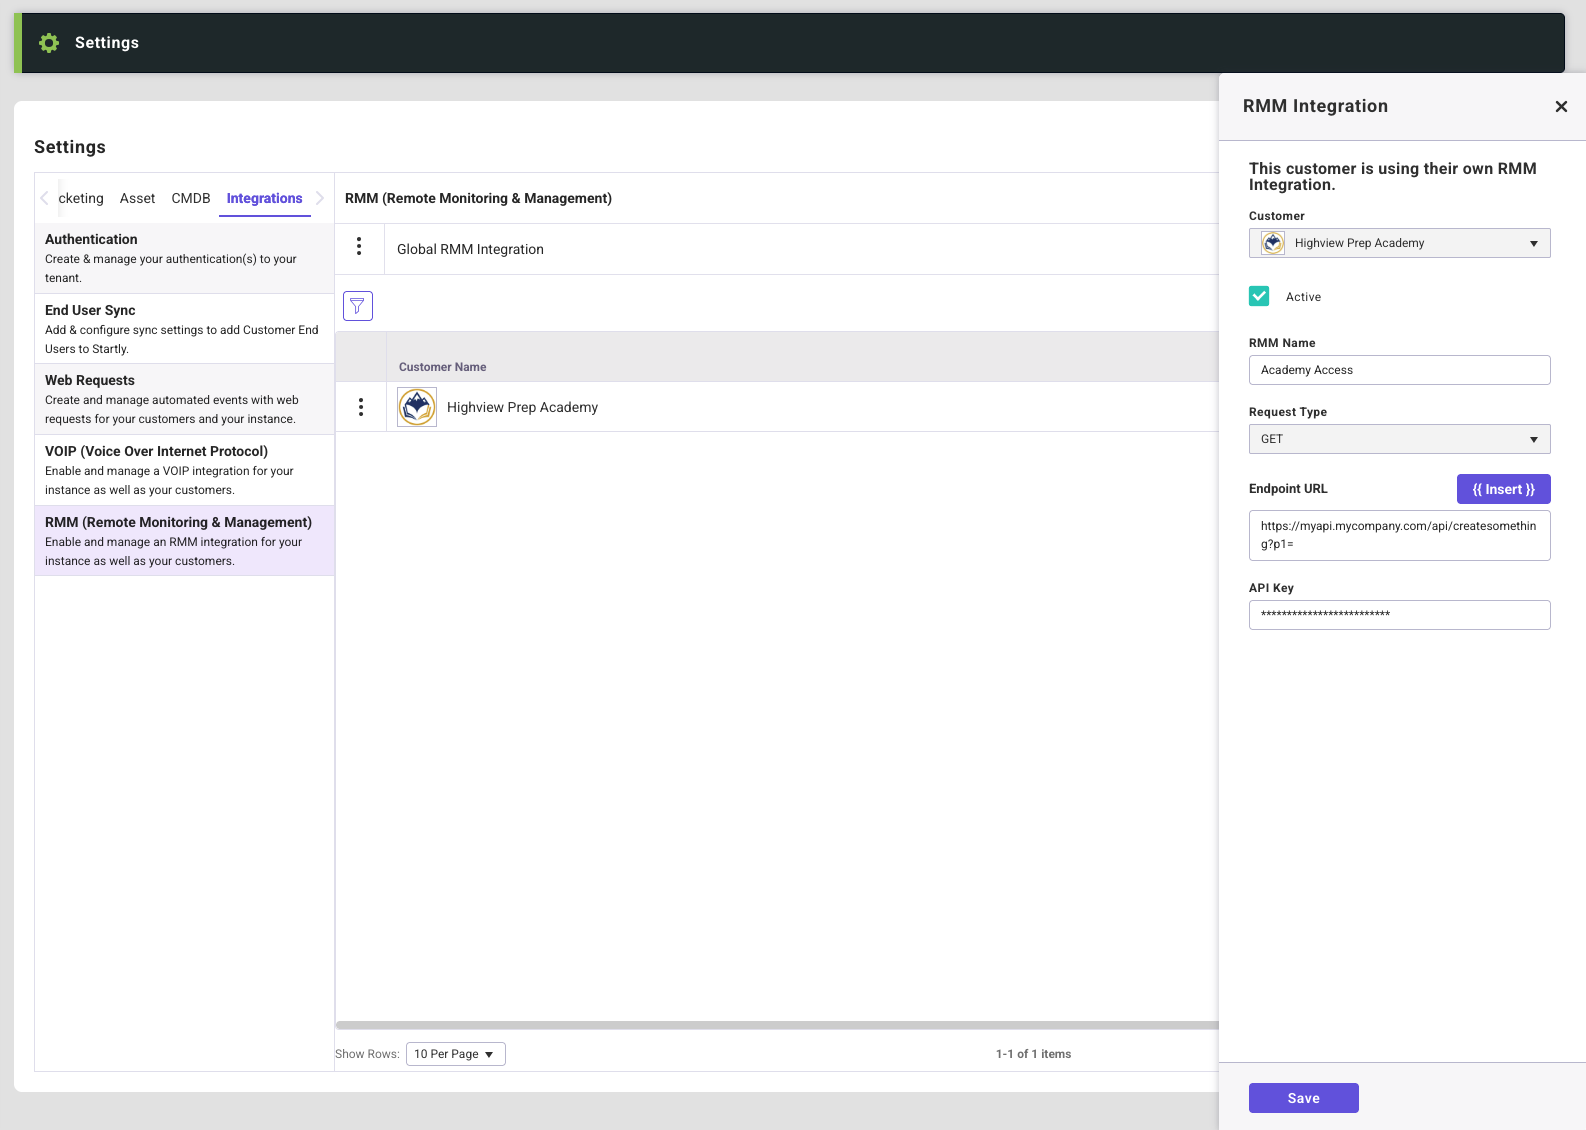Click the Save button

tap(1303, 1098)
